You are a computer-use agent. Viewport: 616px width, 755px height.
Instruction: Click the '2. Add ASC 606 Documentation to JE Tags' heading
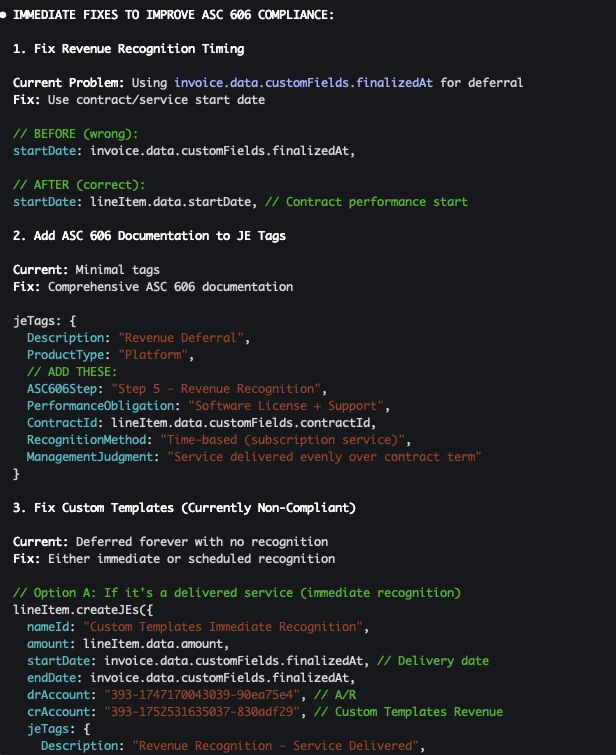(149, 236)
